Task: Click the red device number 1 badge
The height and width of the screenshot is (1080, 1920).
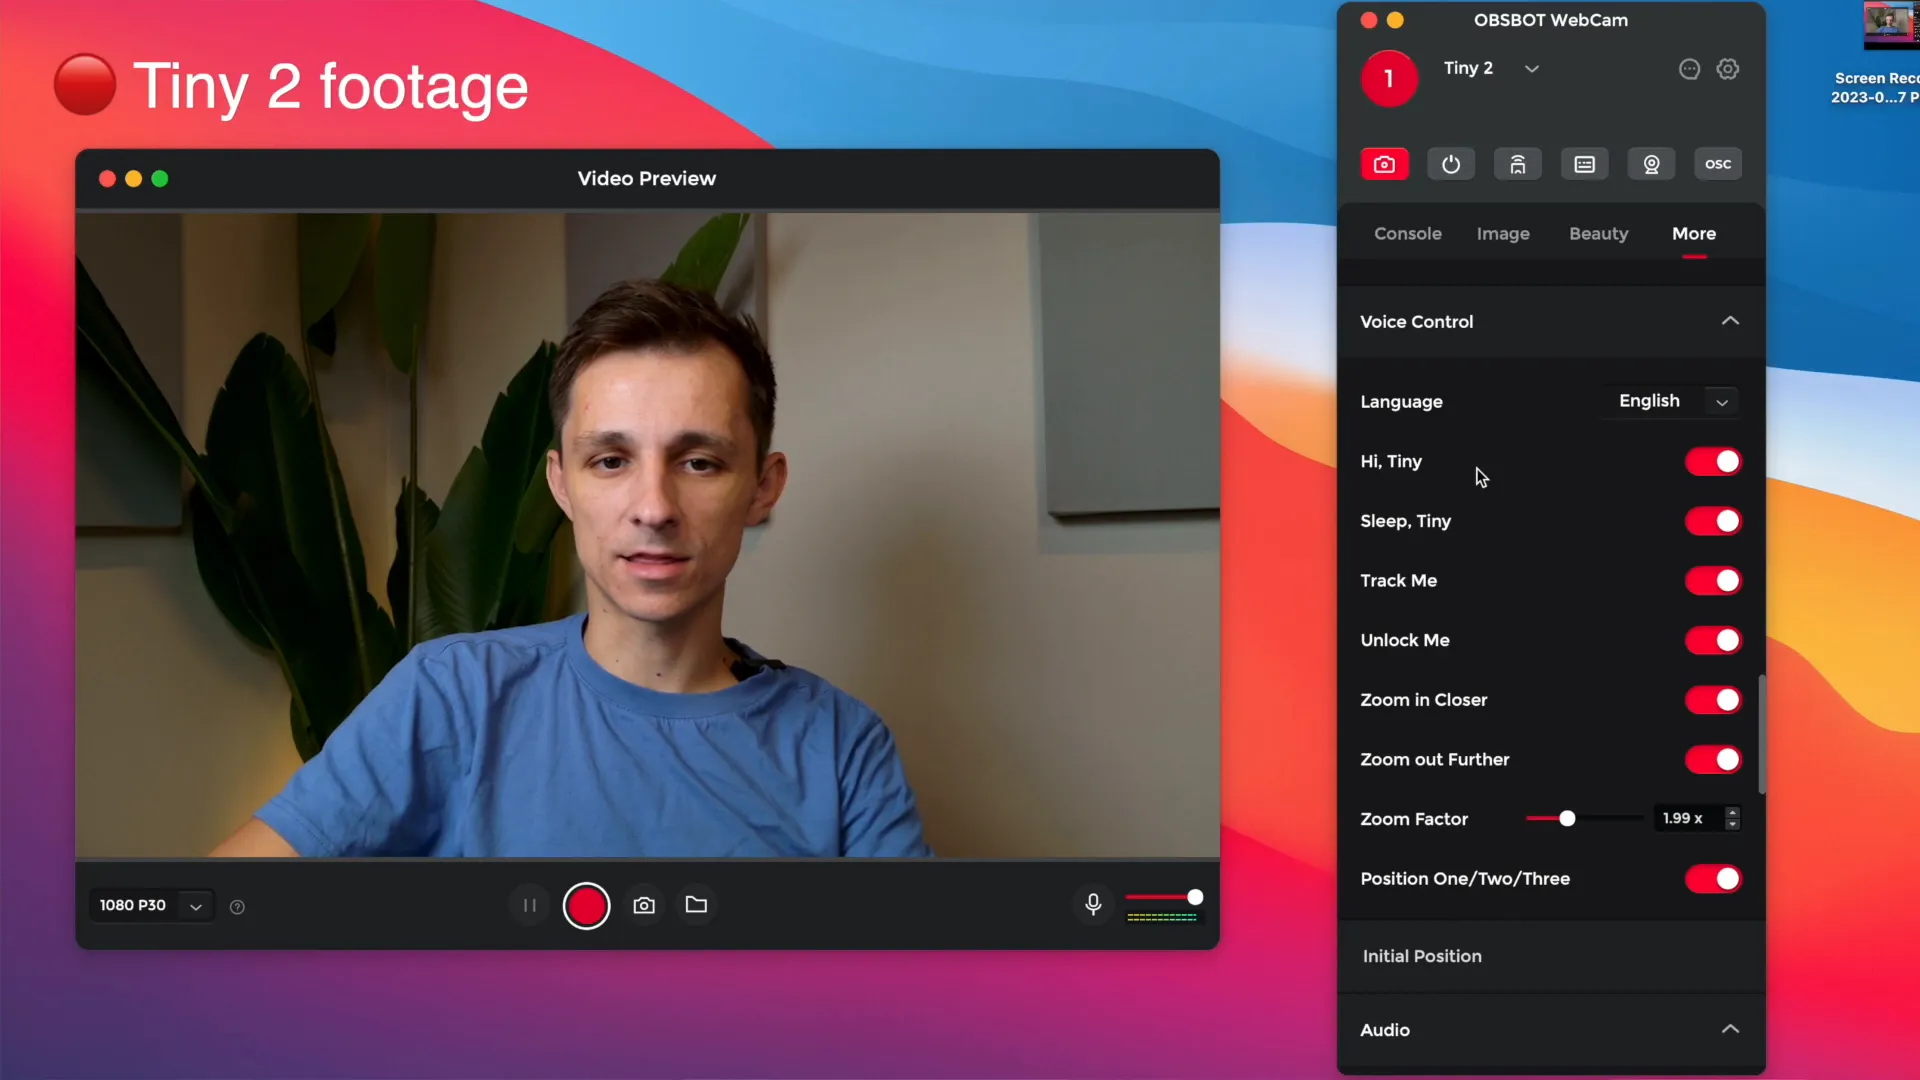Action: click(1389, 78)
